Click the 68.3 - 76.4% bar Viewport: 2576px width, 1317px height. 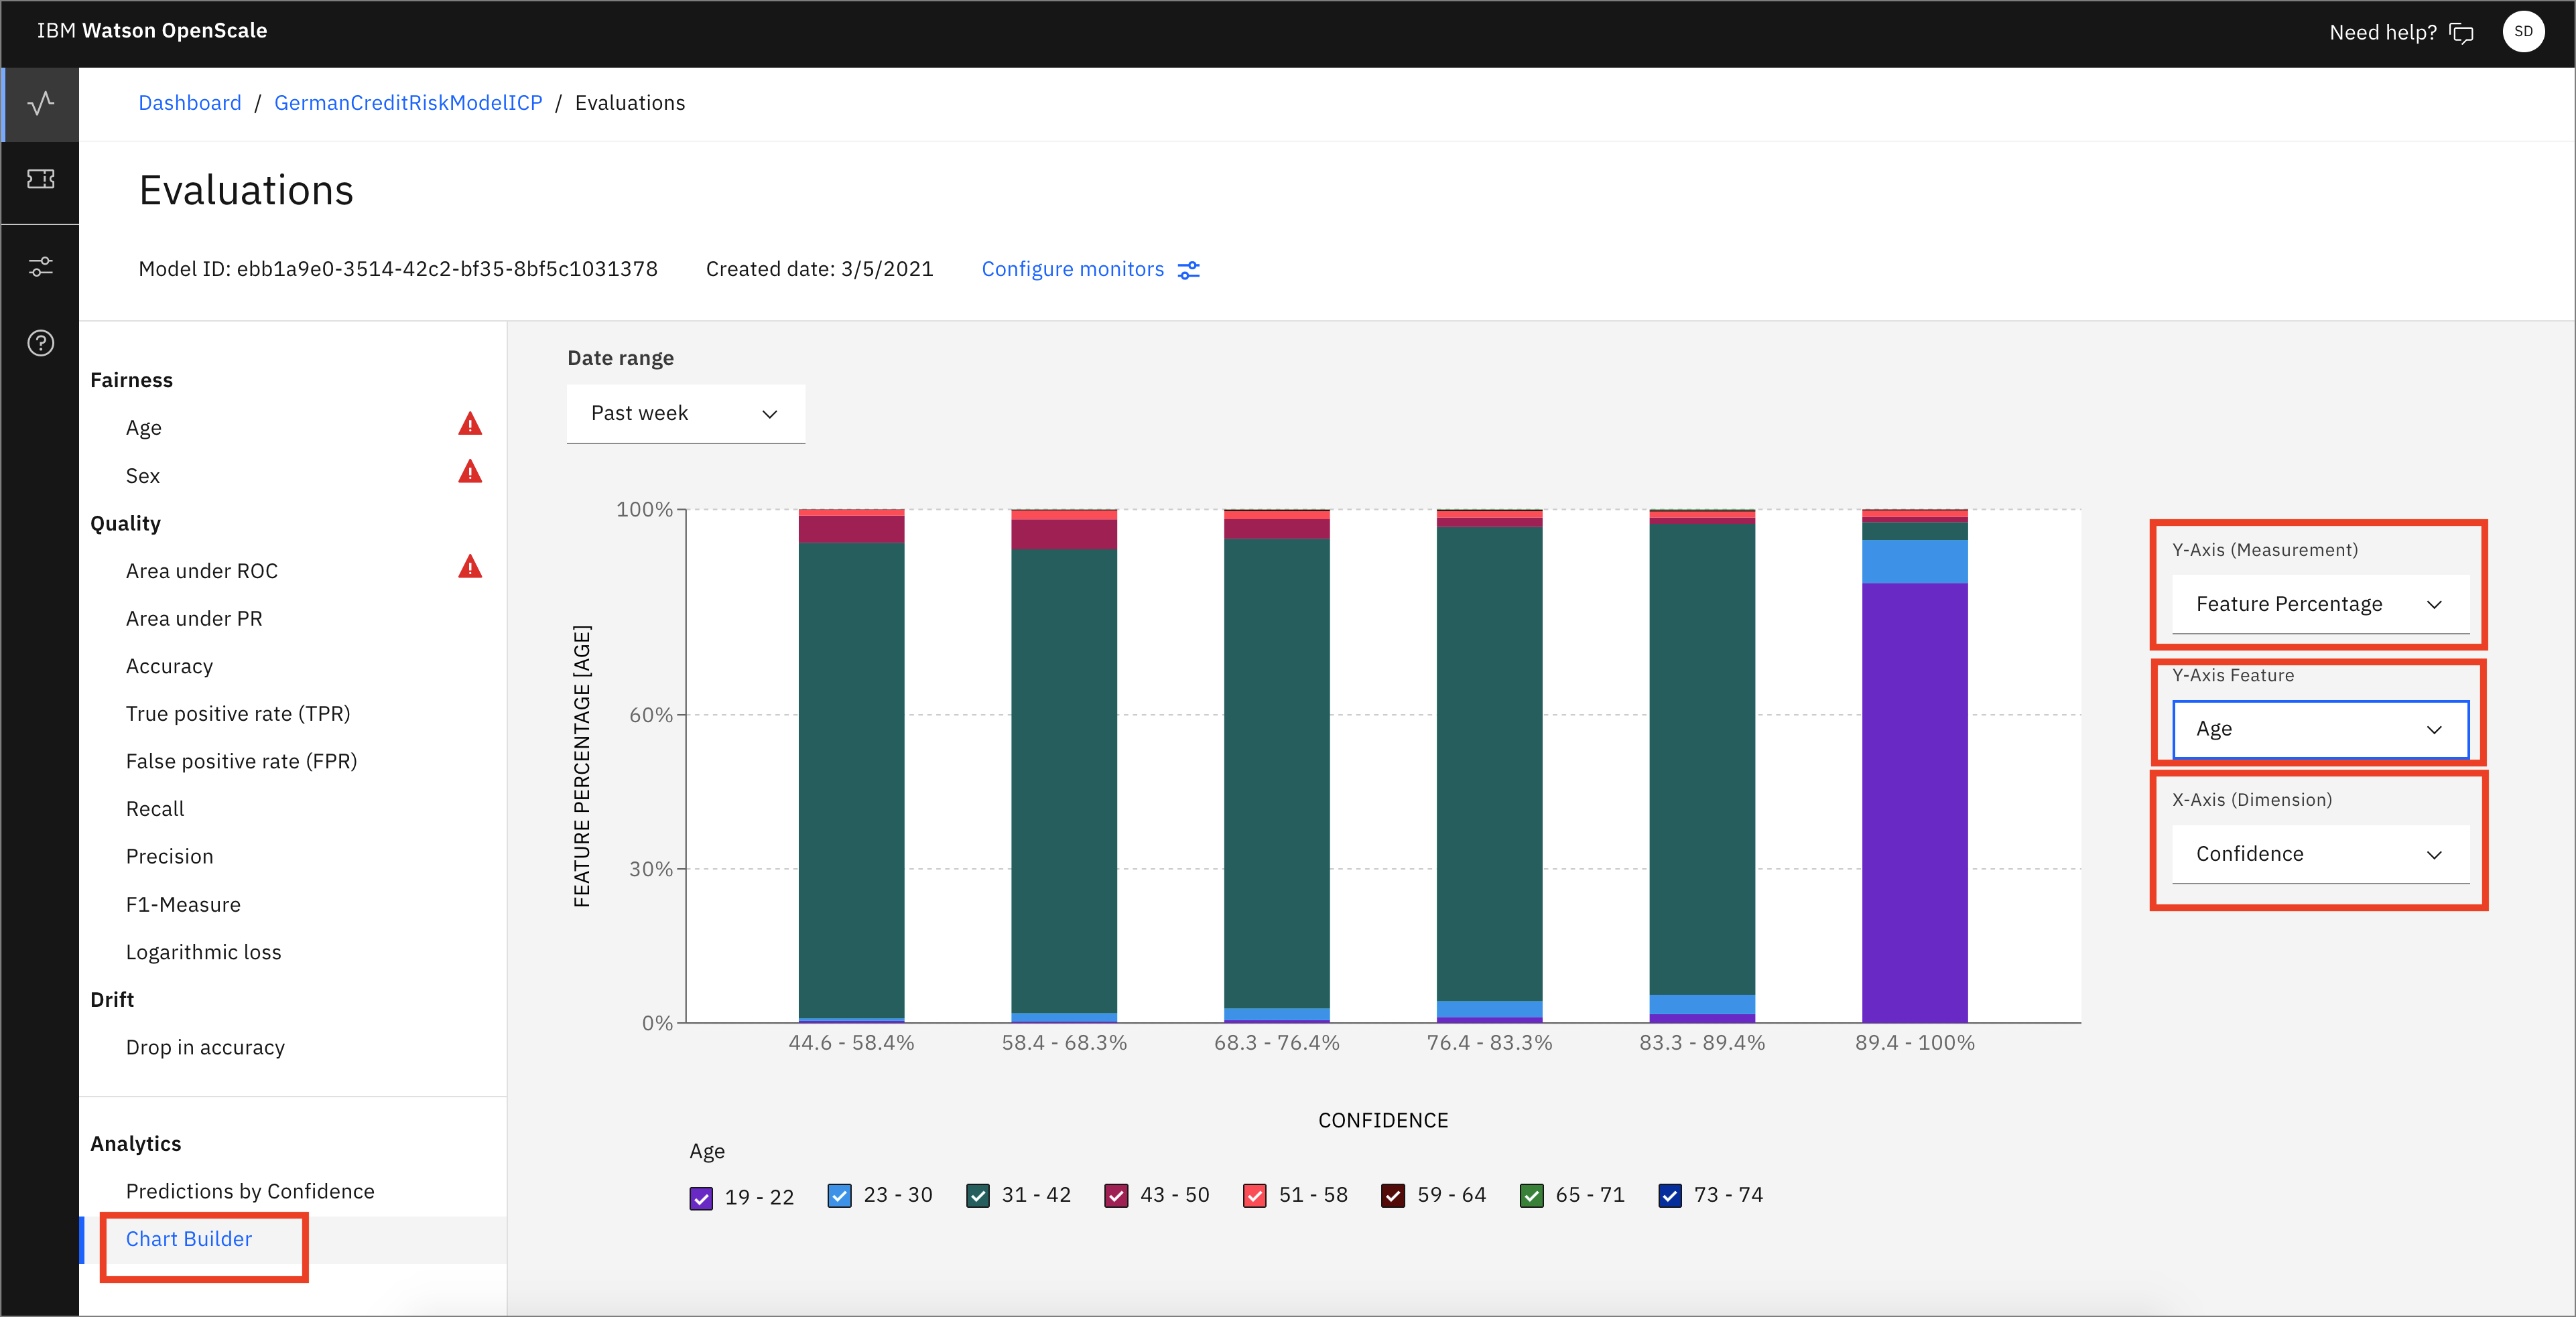point(1276,766)
